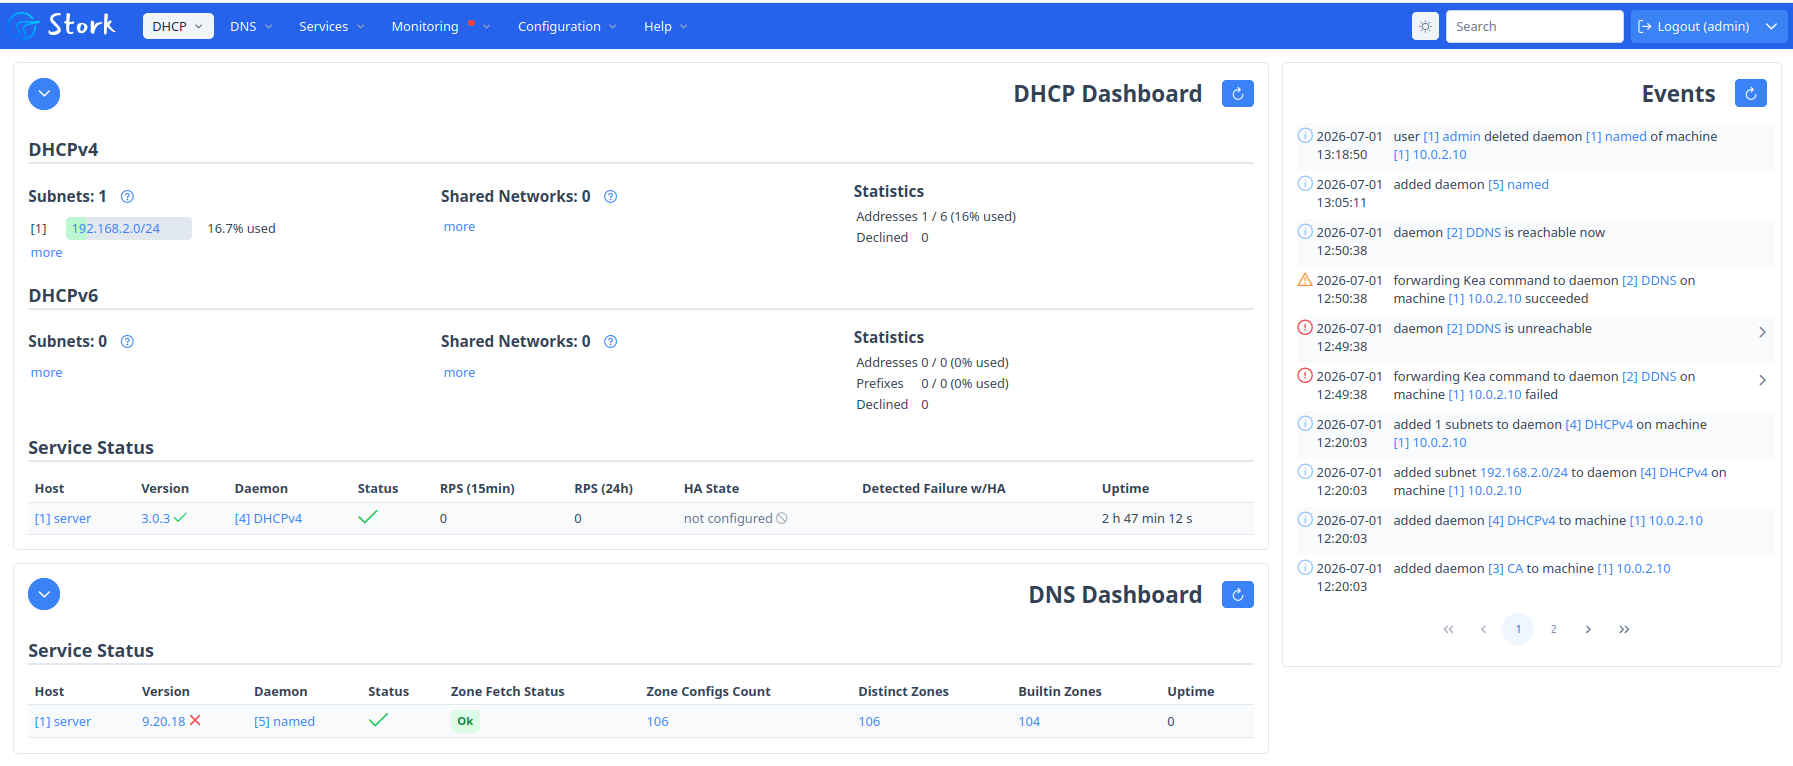This screenshot has width=1793, height=766.
Task: Open help icon next to DHCPv4 Subnets
Action: [127, 197]
